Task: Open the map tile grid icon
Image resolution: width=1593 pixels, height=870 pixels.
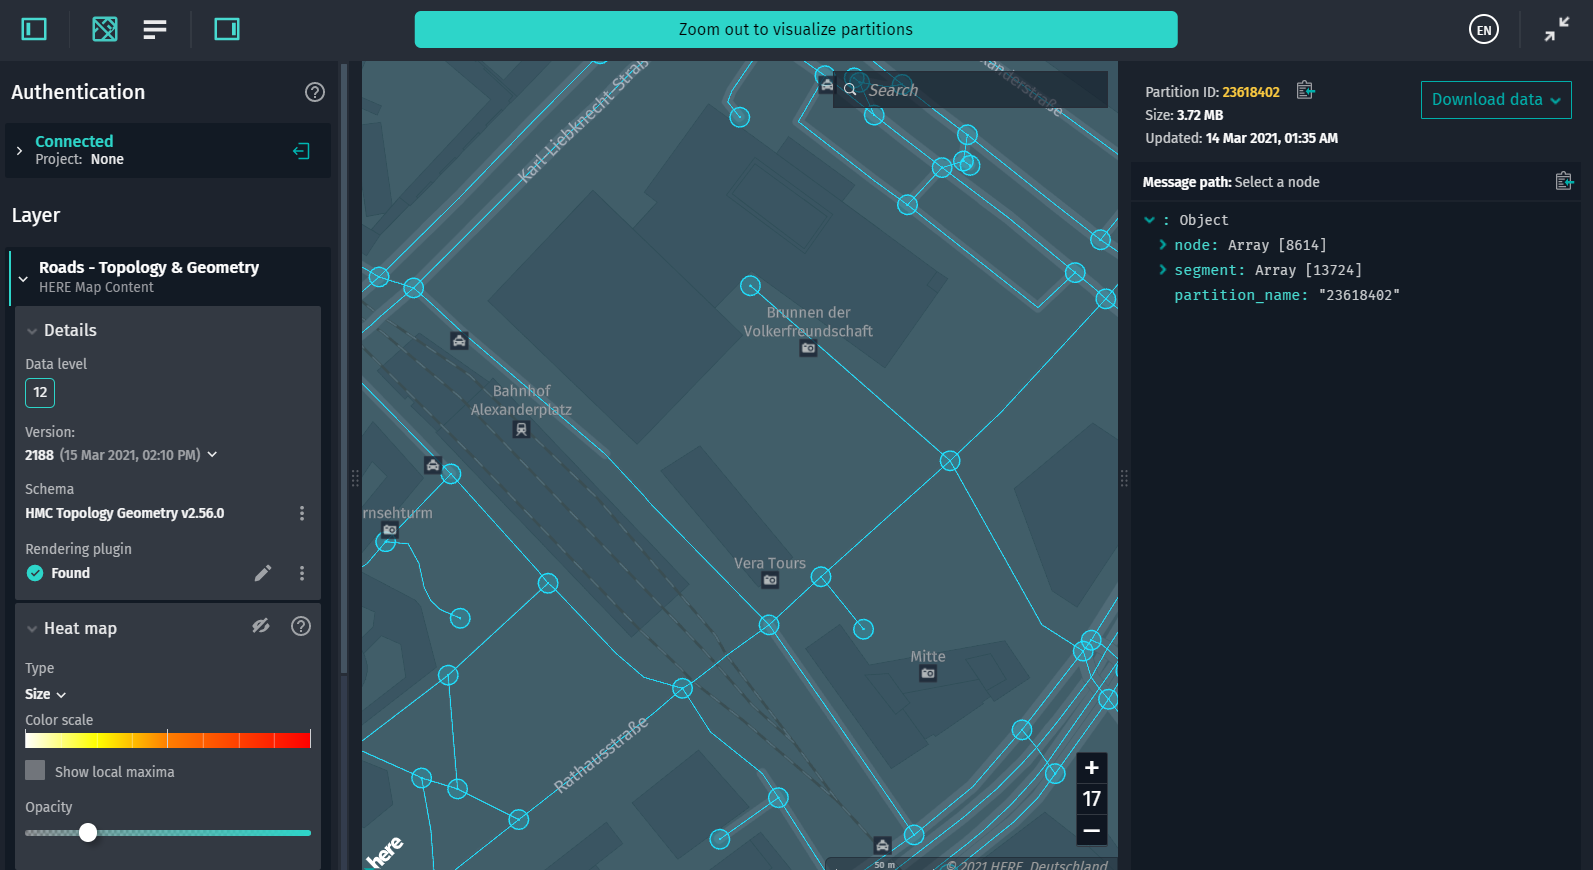Action: click(x=105, y=29)
